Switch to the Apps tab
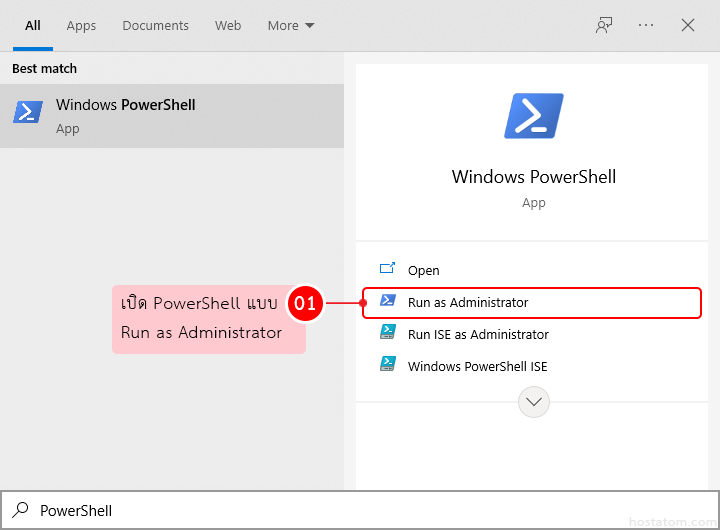 click(81, 25)
